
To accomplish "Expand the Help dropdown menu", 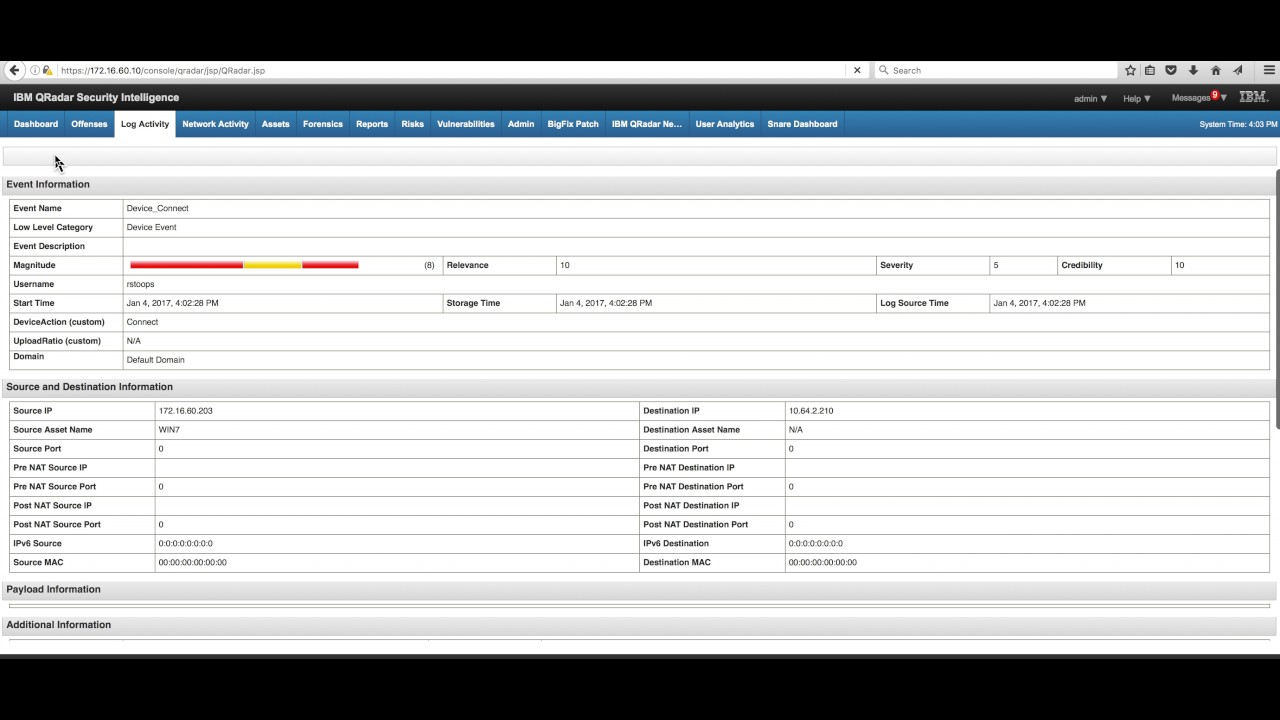I will coord(1137,98).
